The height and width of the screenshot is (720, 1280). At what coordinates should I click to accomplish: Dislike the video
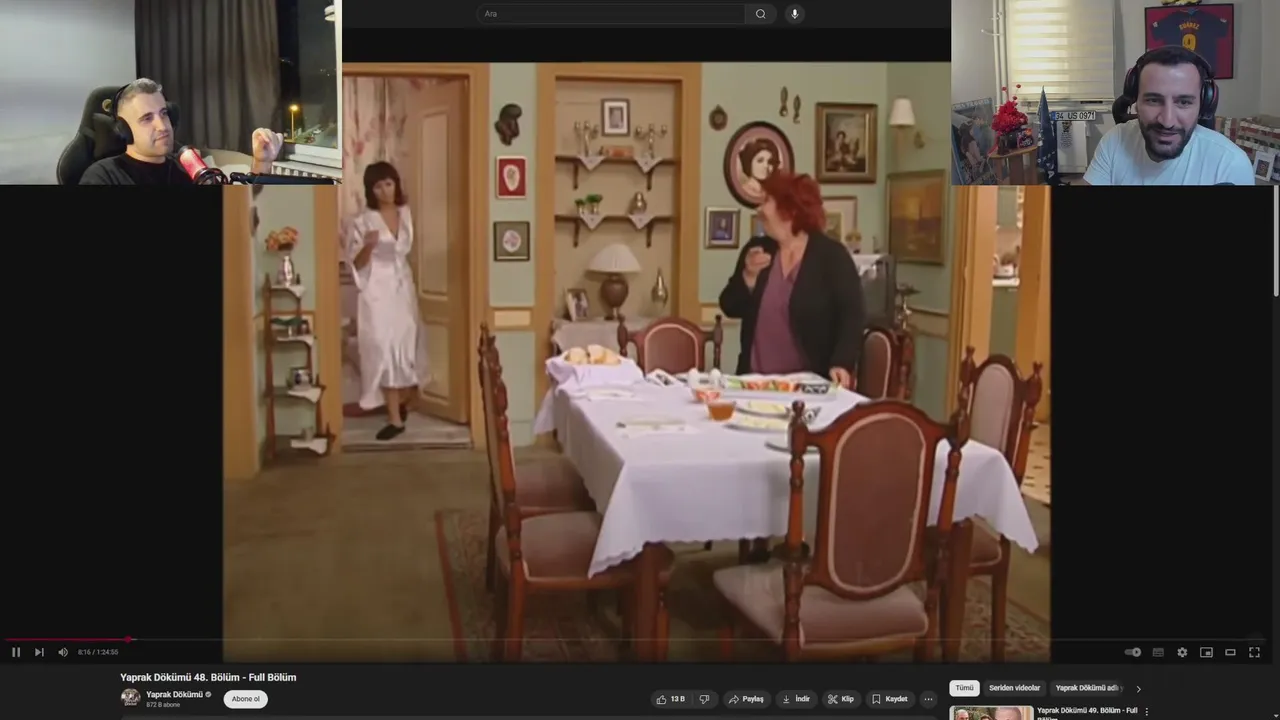click(x=704, y=699)
